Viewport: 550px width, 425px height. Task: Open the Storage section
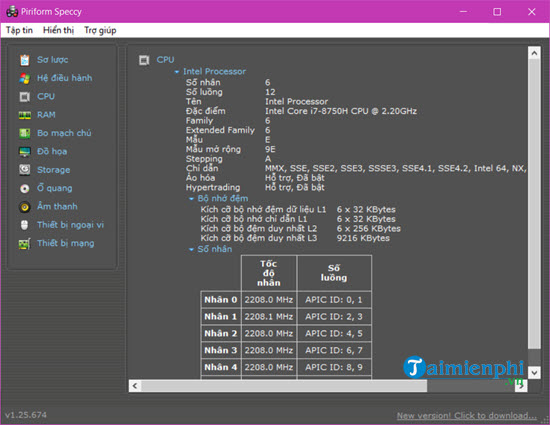coord(54,170)
